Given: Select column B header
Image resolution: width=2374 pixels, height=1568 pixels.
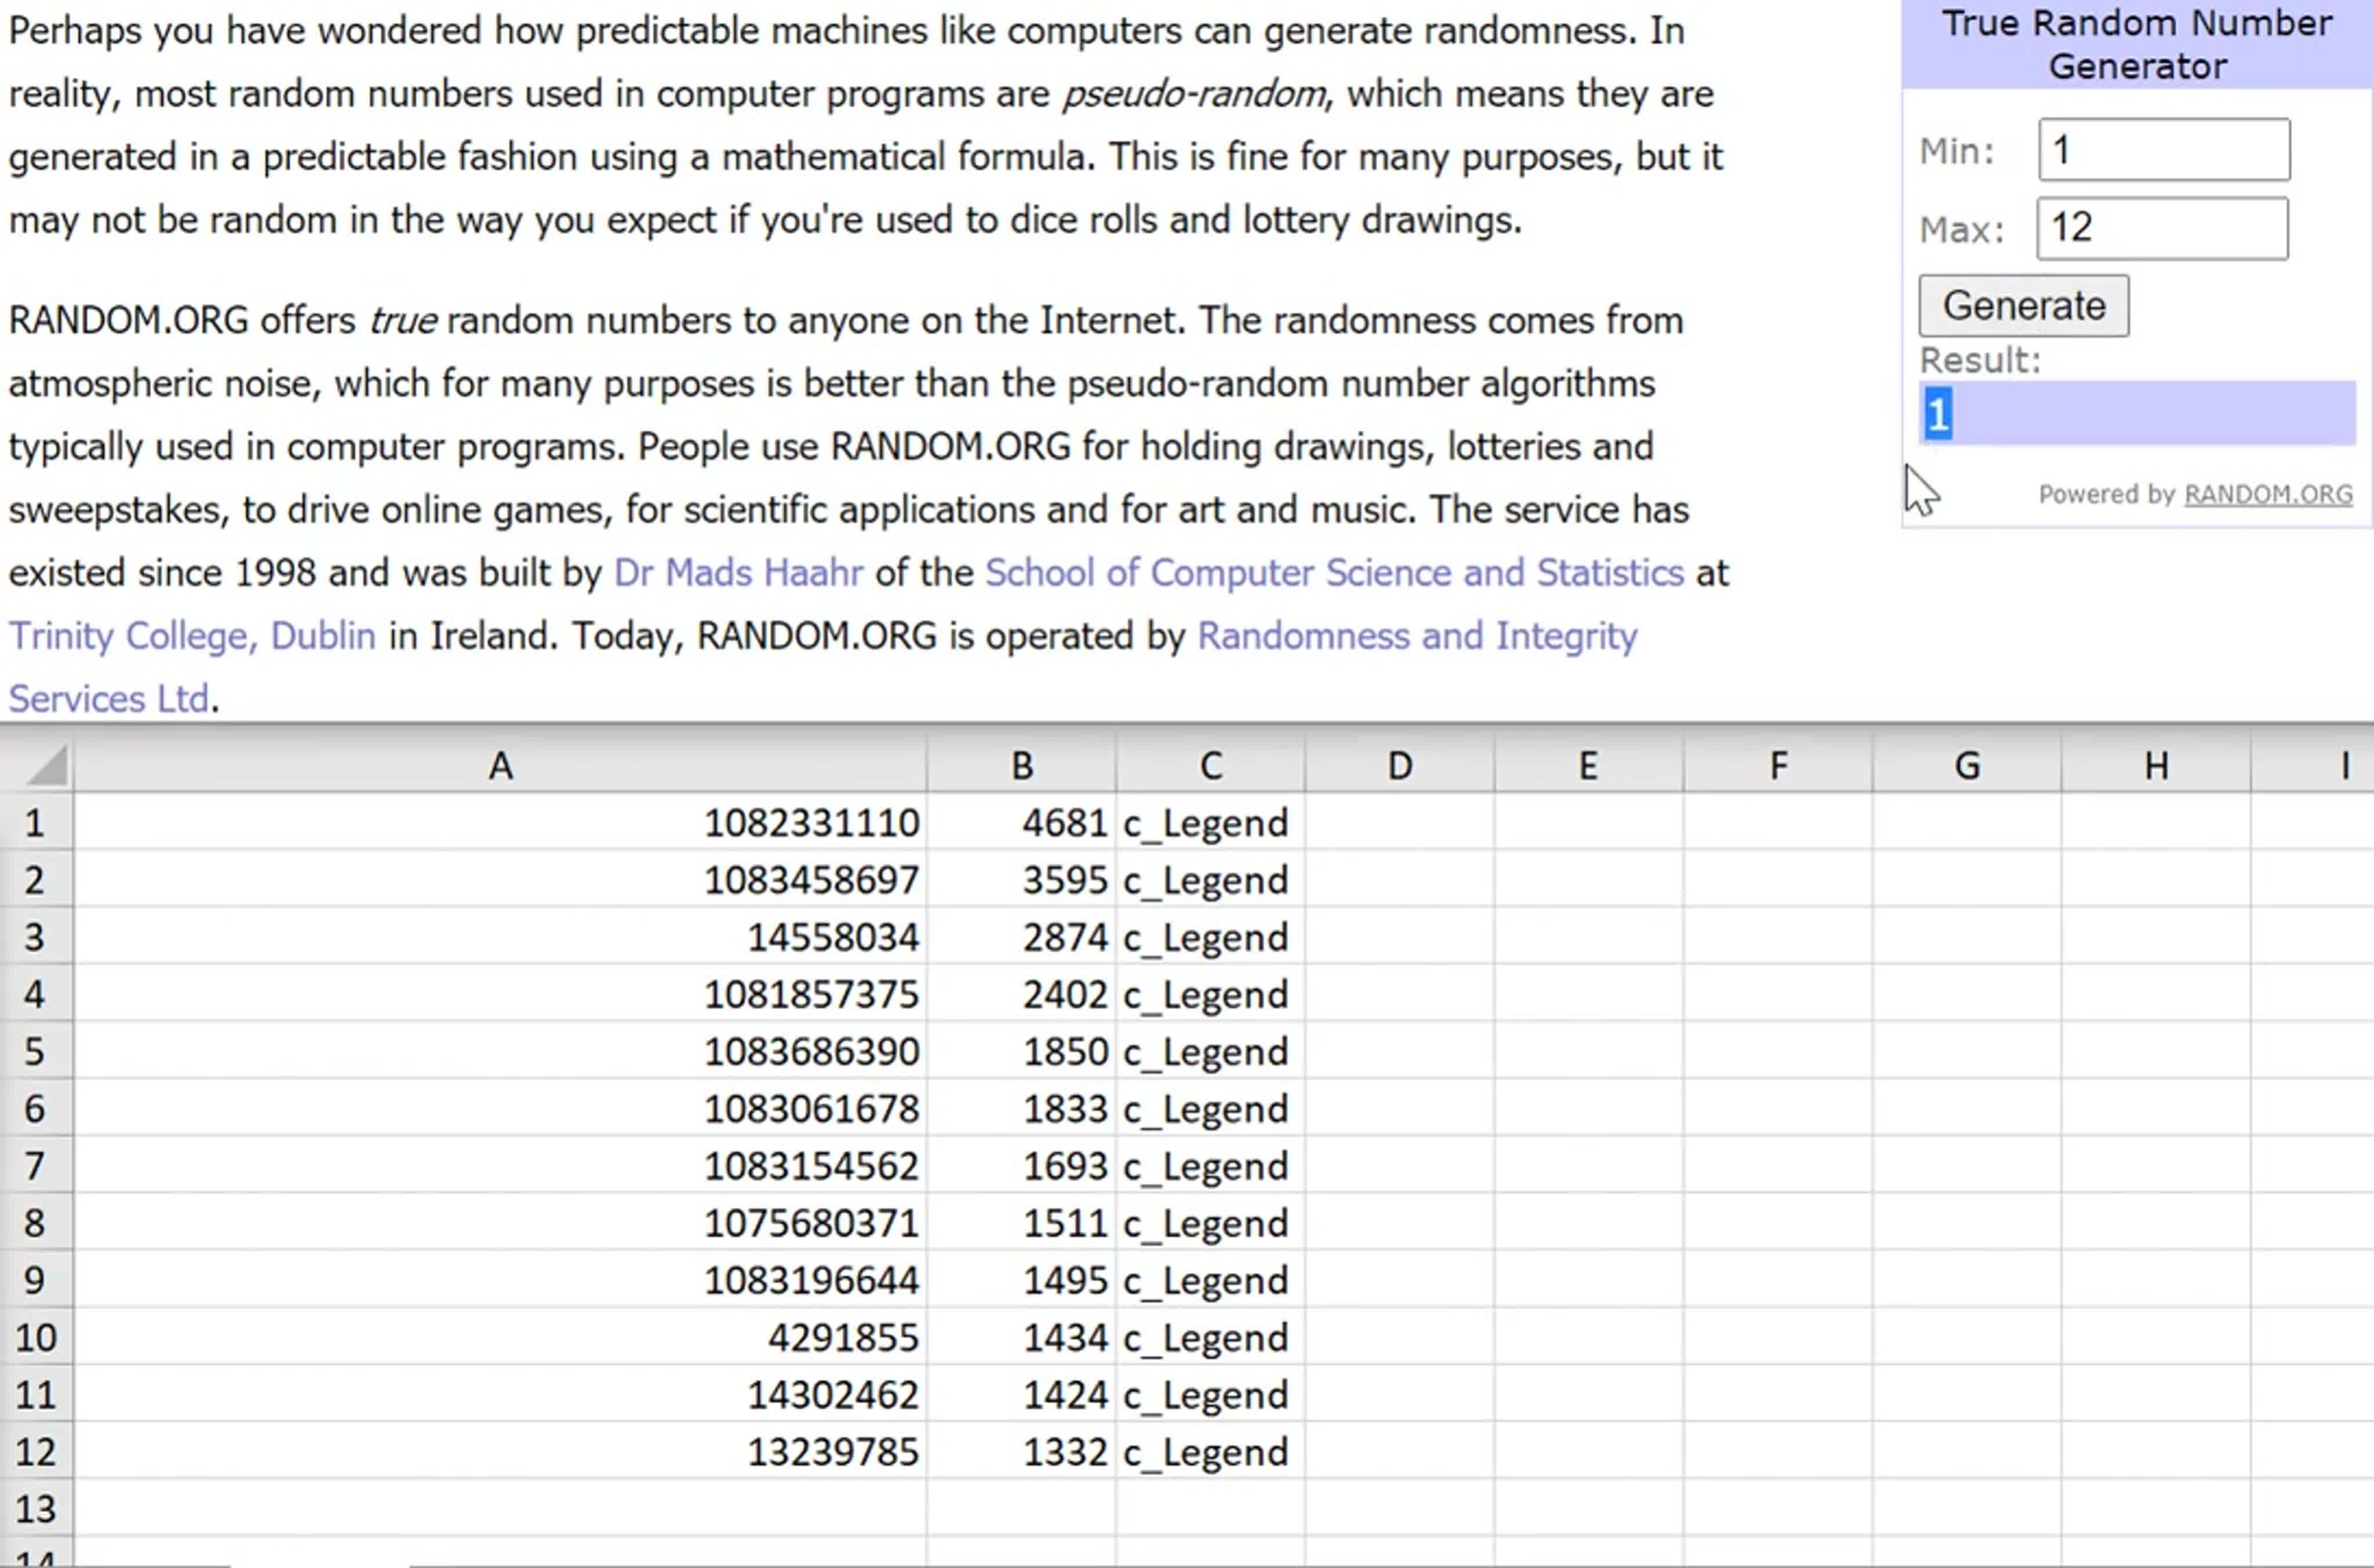Looking at the screenshot, I should pyautogui.click(x=1021, y=766).
